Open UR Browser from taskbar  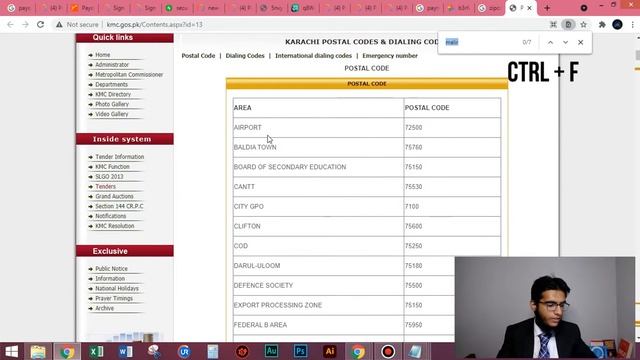pos(184,351)
